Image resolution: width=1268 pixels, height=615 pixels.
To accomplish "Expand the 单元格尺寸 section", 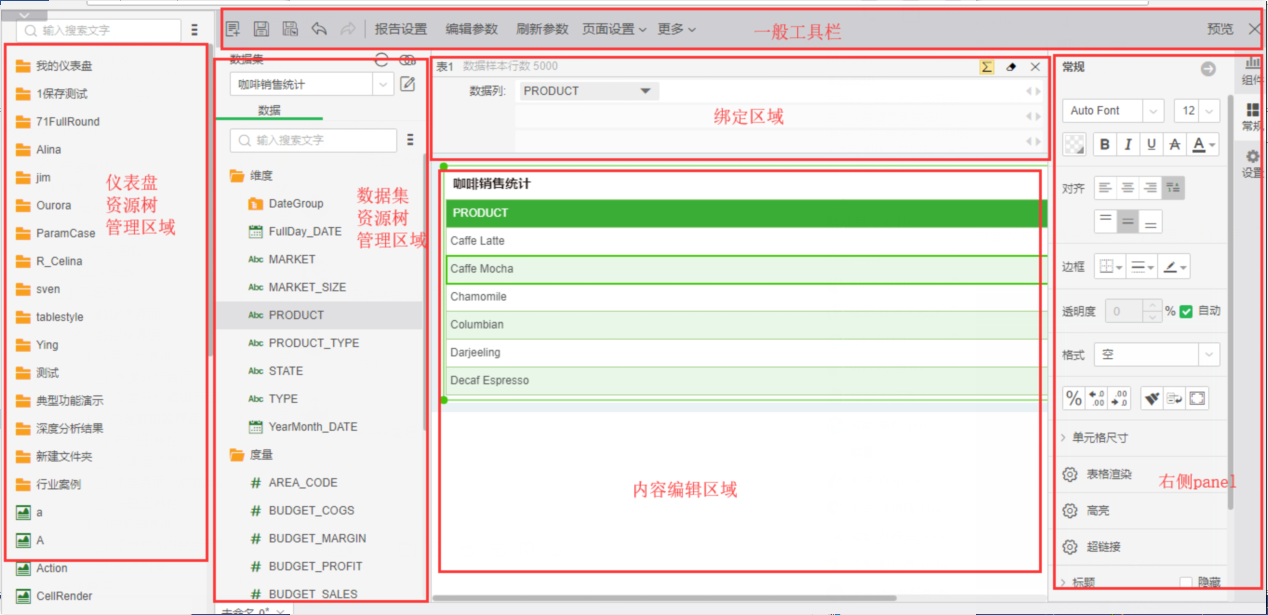I will [x=1100, y=438].
